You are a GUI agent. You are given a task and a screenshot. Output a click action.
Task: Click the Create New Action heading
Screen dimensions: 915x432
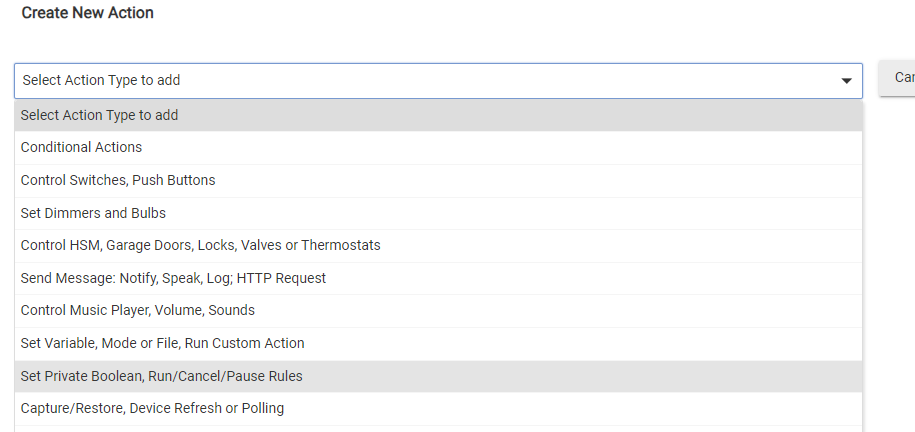pyautogui.click(x=87, y=13)
